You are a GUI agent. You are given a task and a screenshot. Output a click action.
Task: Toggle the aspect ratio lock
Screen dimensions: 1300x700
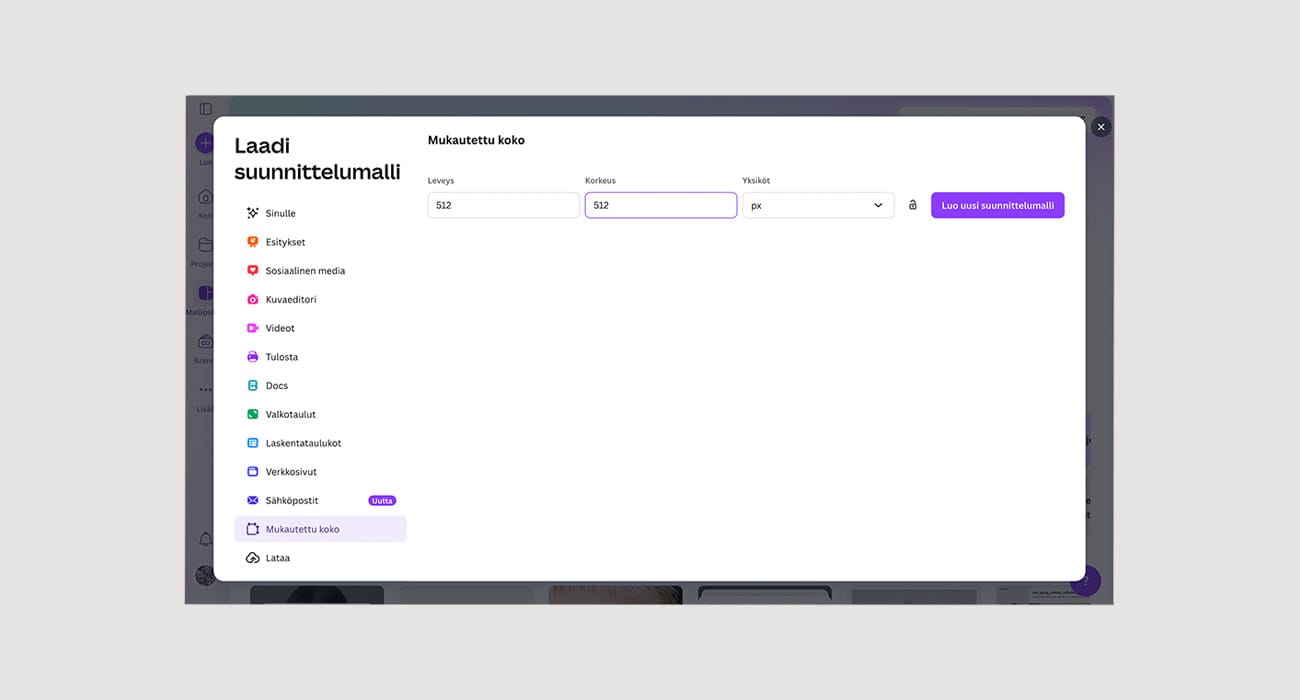coord(912,205)
